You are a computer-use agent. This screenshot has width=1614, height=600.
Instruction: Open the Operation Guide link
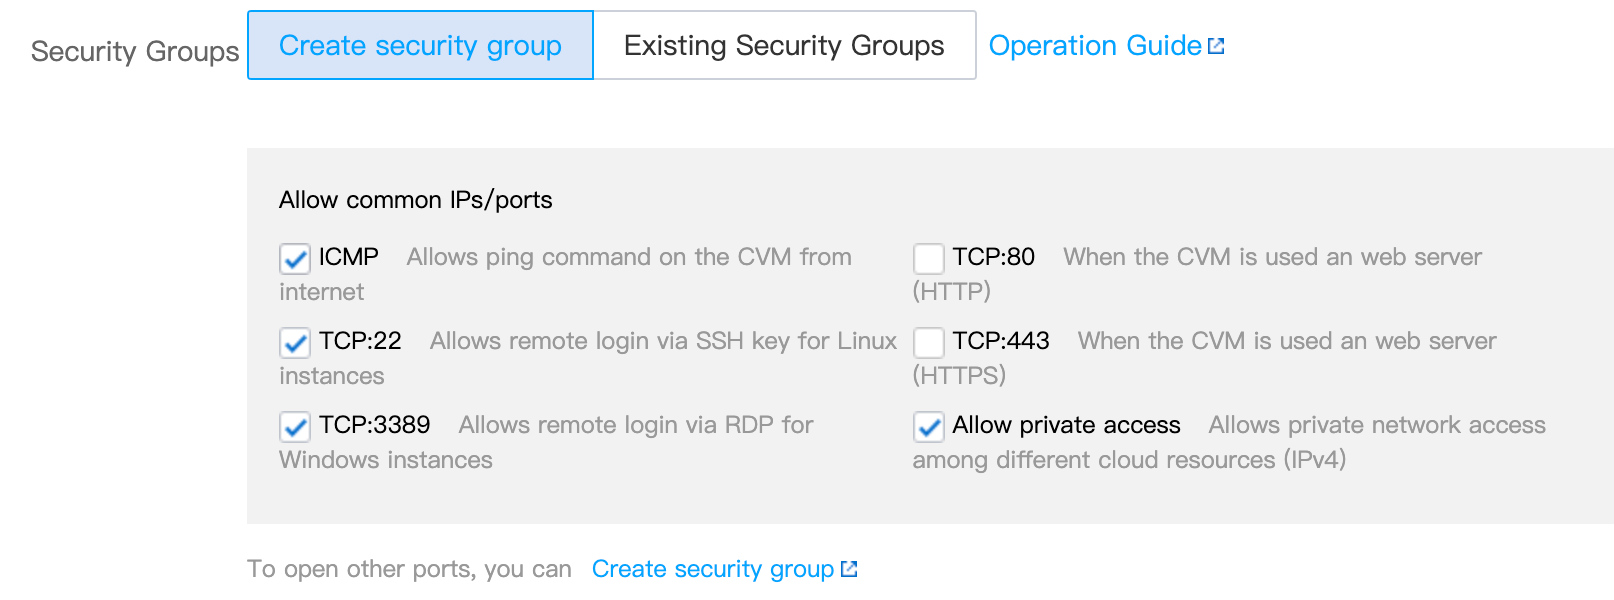[1094, 46]
